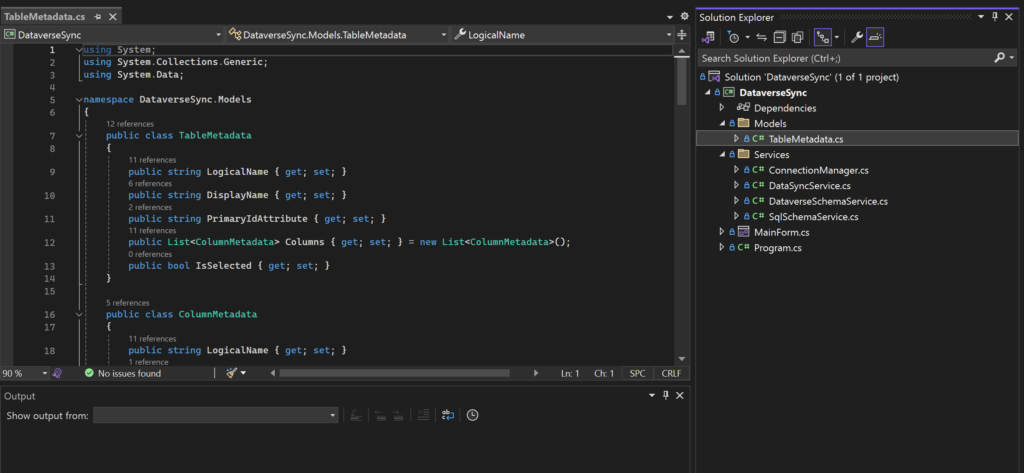
Task: Open Properties wrench in Solution Explorer
Action: [x=857, y=38]
